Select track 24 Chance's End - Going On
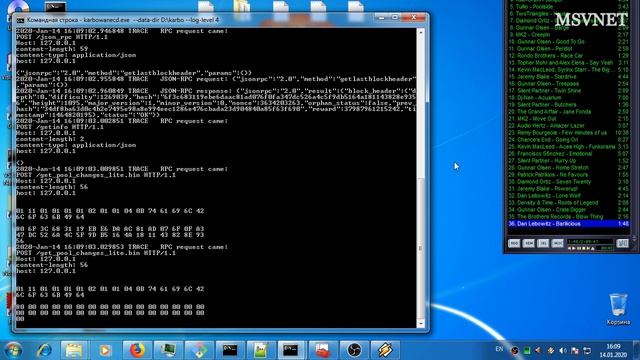 [569, 140]
